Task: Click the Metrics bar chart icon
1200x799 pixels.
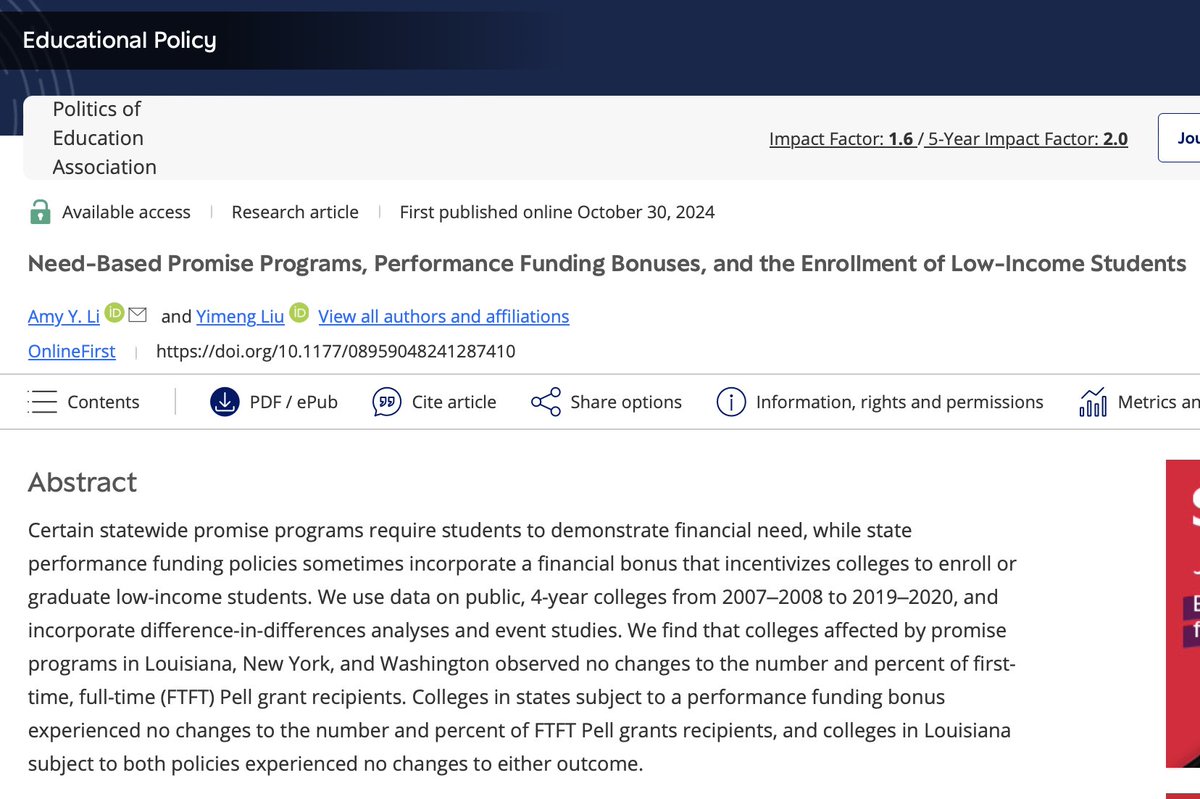Action: click(x=1093, y=402)
